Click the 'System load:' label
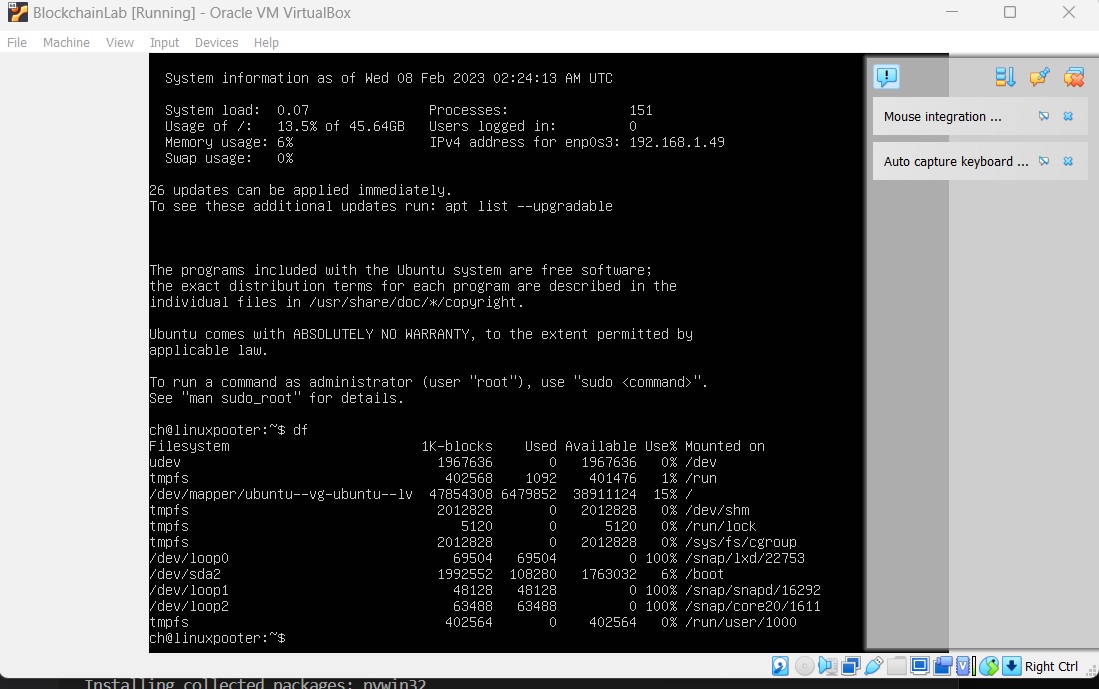 (x=212, y=111)
